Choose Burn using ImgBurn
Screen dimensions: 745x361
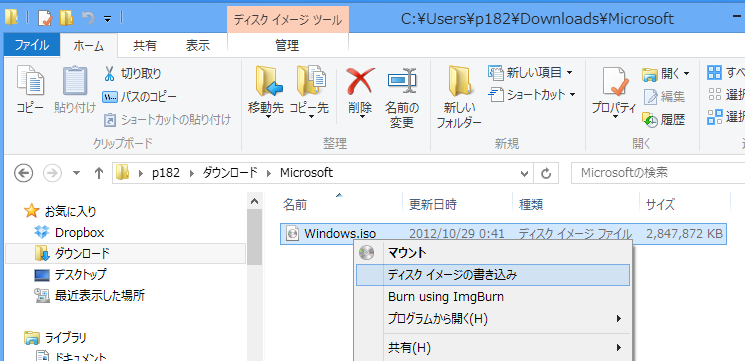[x=493, y=297]
